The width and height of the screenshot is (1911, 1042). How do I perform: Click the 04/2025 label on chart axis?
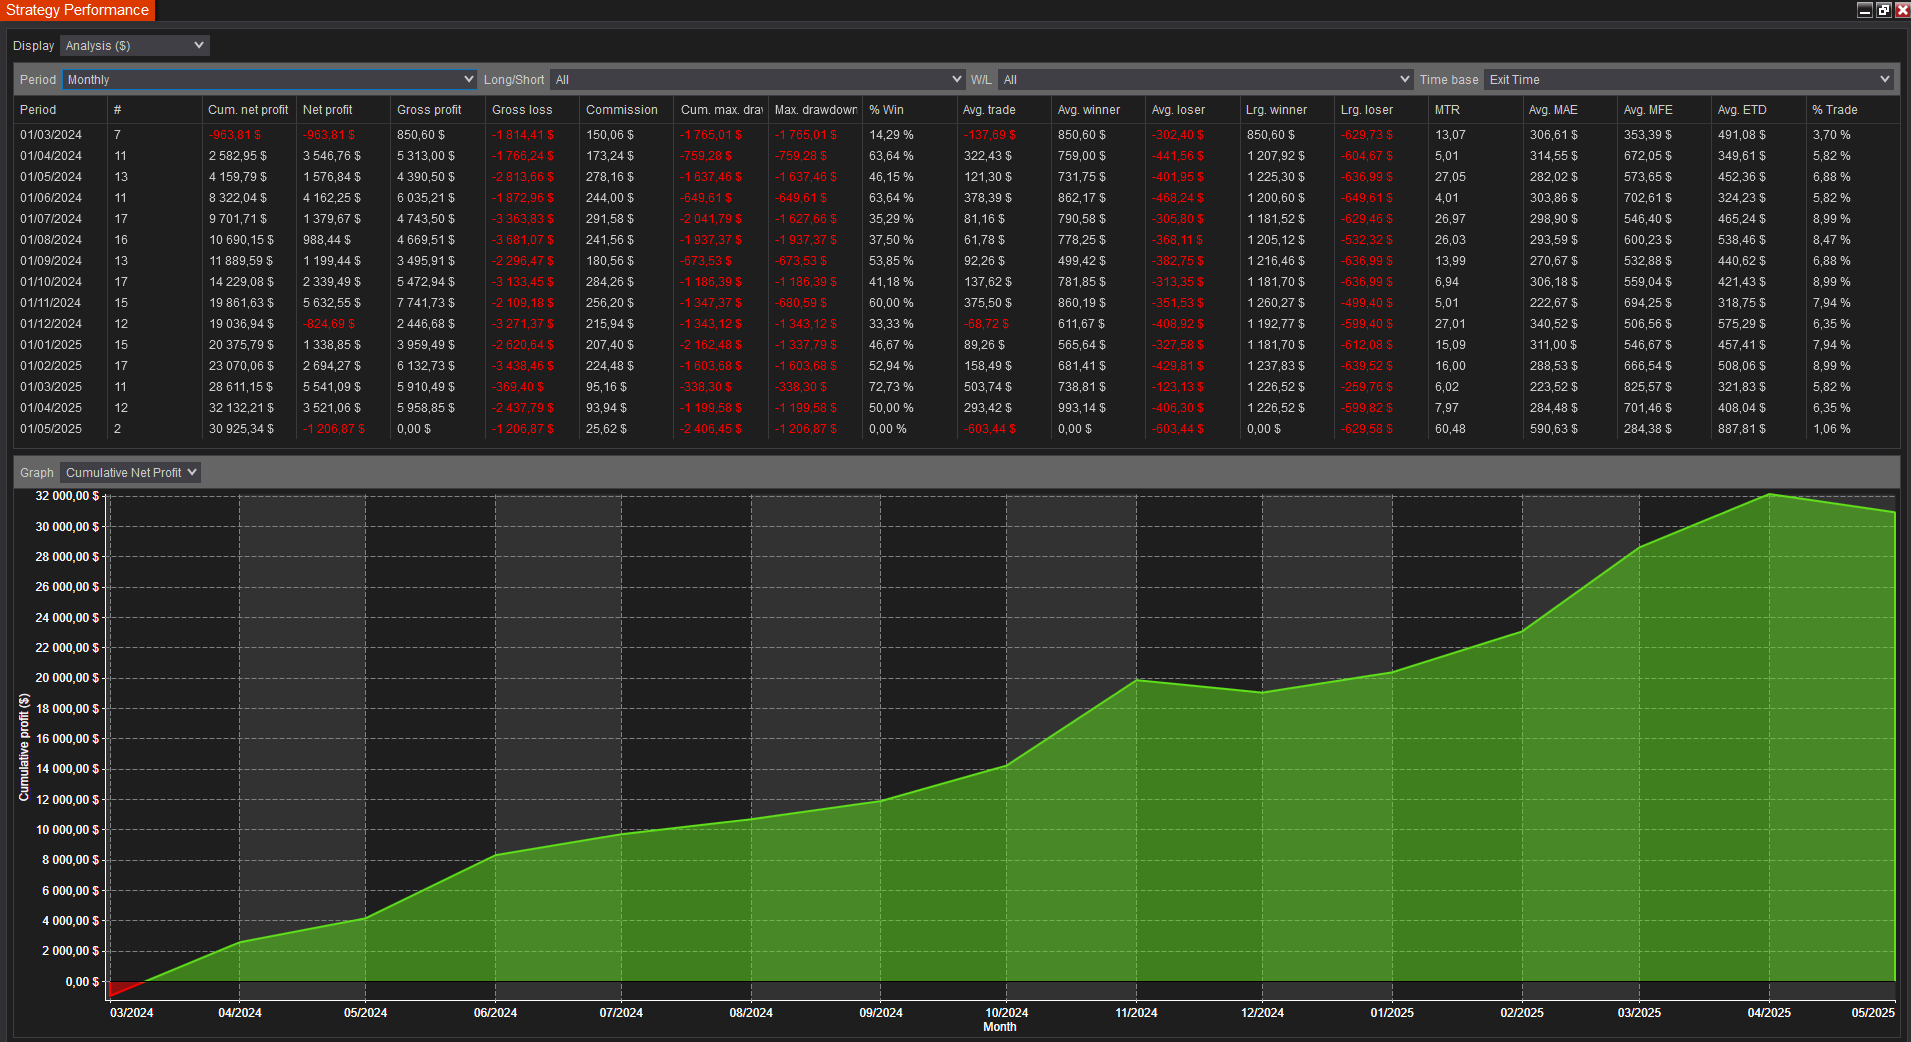[x=1769, y=1013]
